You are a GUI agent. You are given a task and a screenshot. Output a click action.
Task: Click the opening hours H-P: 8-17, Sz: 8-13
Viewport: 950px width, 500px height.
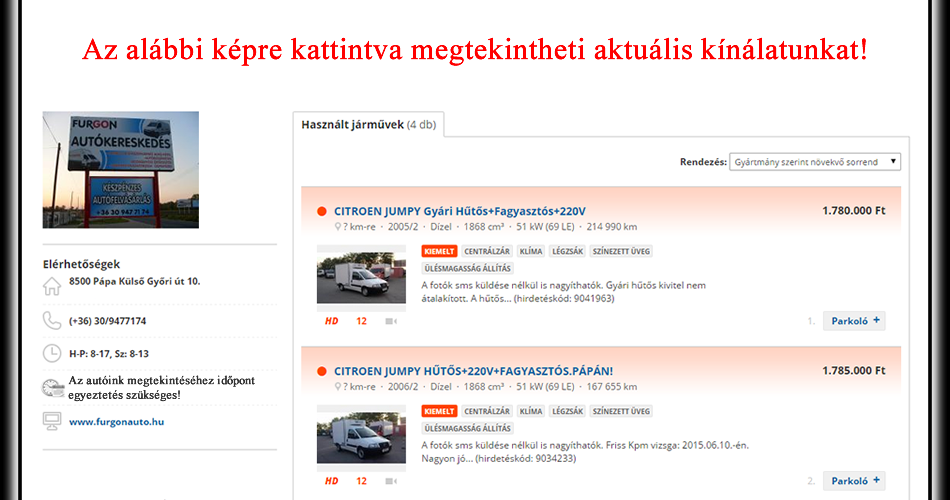(108, 354)
